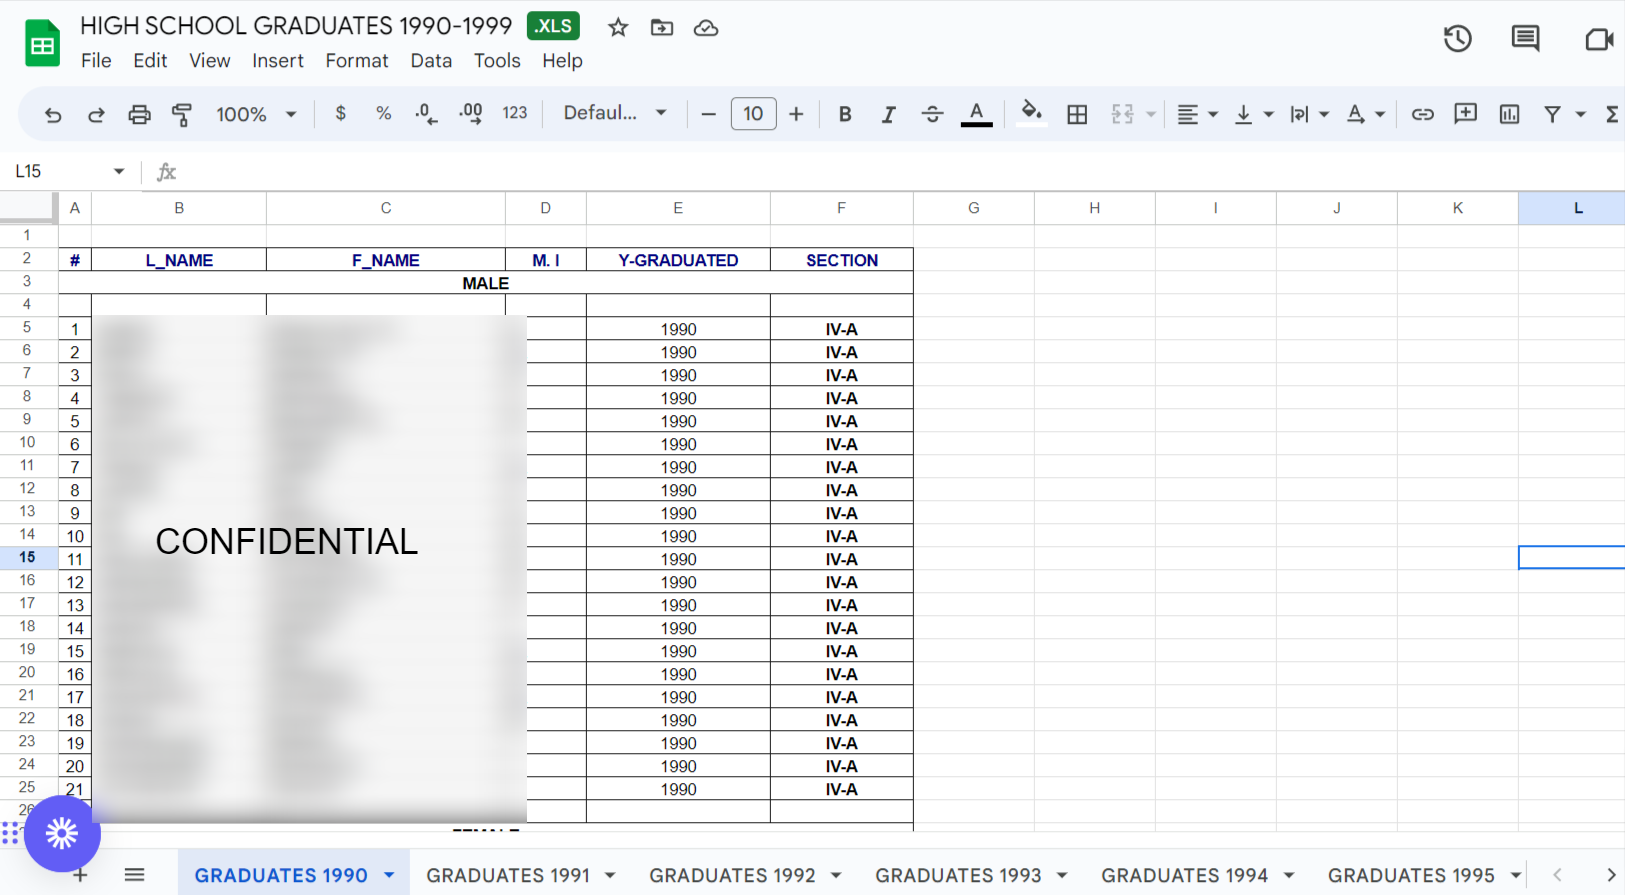Increase font size with plus button
1625x895 pixels.
(x=796, y=114)
